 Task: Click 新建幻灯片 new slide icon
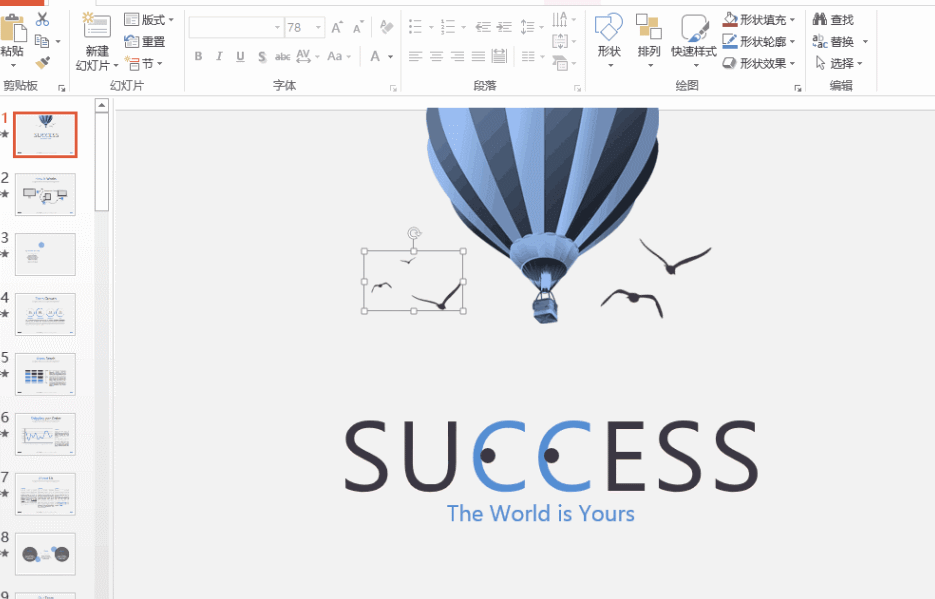(96, 26)
